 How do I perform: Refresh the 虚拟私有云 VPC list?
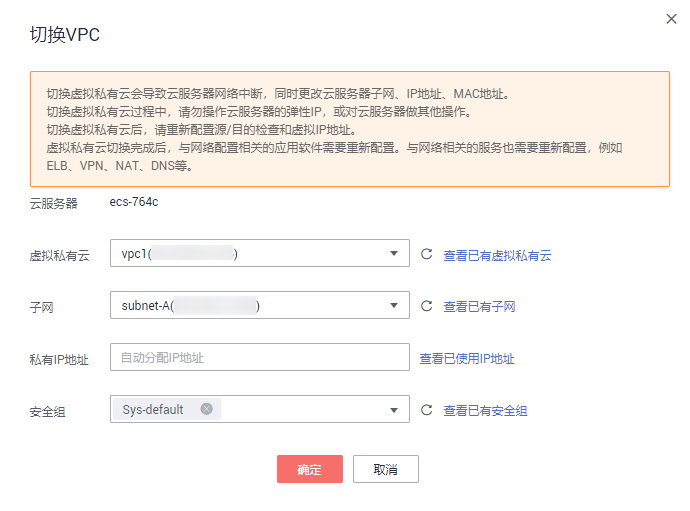tap(426, 254)
